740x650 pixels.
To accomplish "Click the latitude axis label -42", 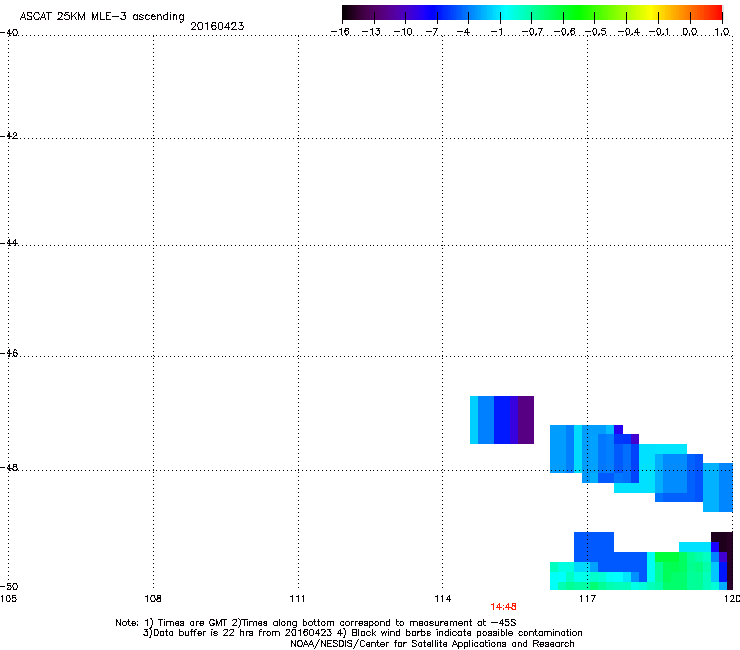I will click(x=9, y=135).
